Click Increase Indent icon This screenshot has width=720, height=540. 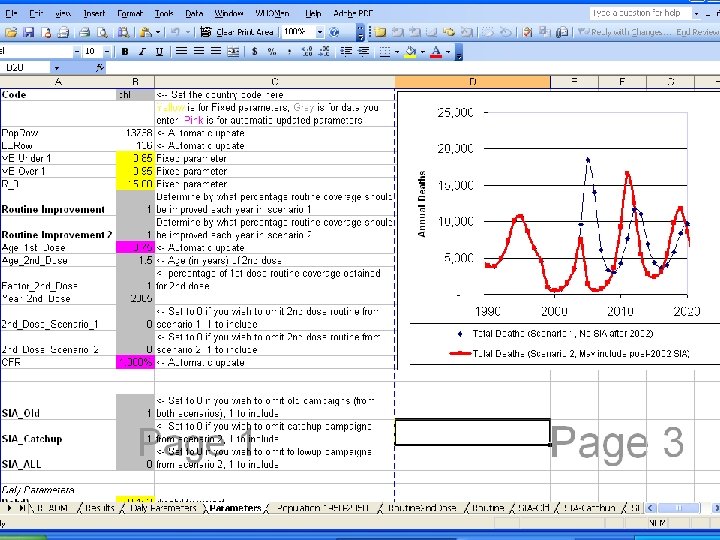point(363,51)
